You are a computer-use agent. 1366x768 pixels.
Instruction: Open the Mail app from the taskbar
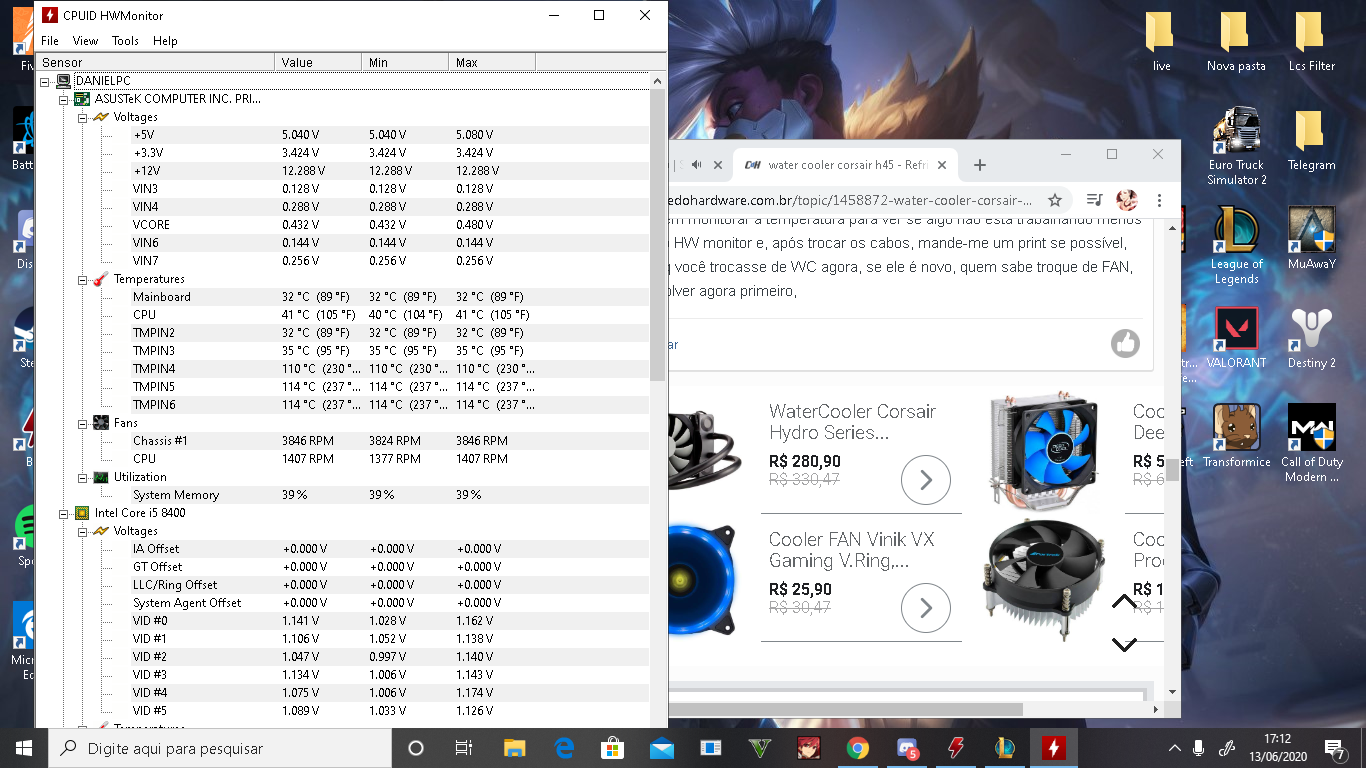point(661,748)
